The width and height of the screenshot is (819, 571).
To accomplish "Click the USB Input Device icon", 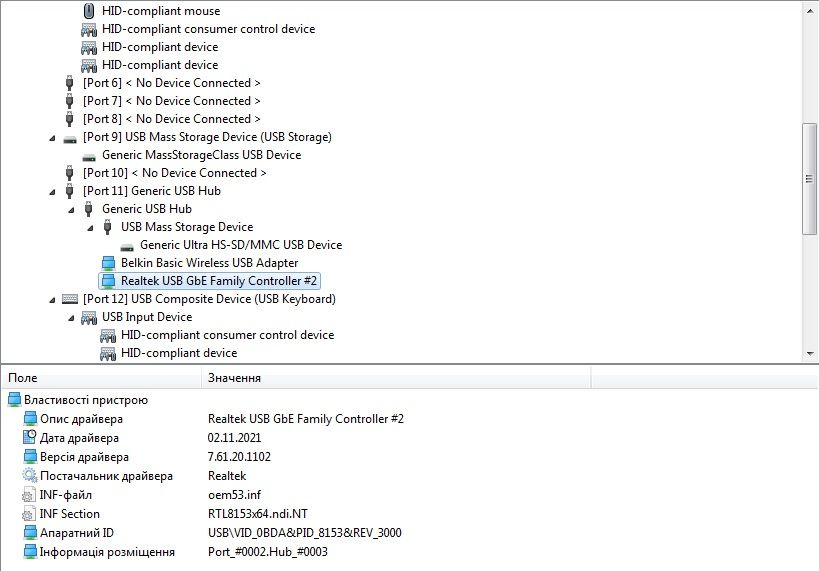I will pyautogui.click(x=89, y=318).
